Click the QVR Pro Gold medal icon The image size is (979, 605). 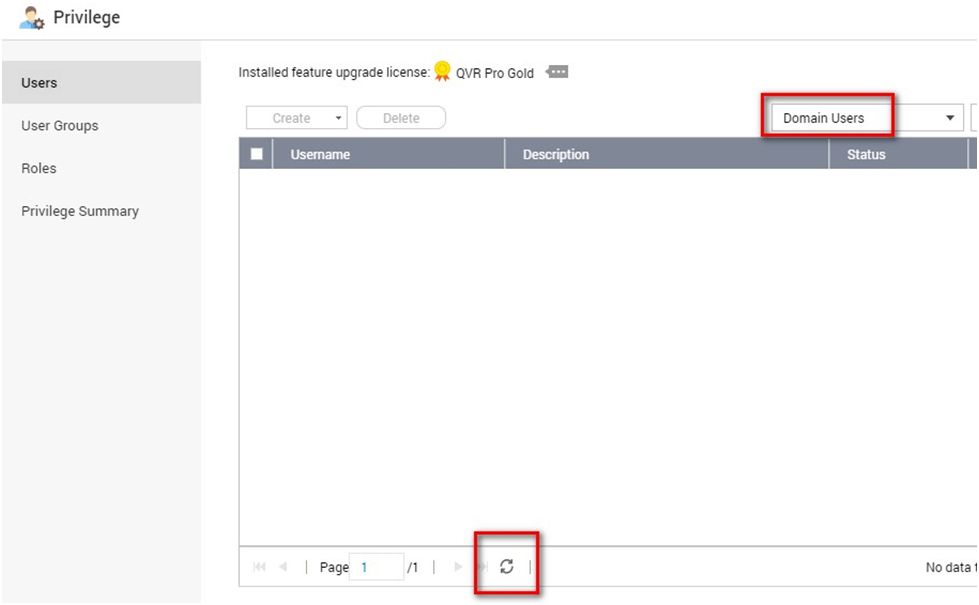point(442,71)
